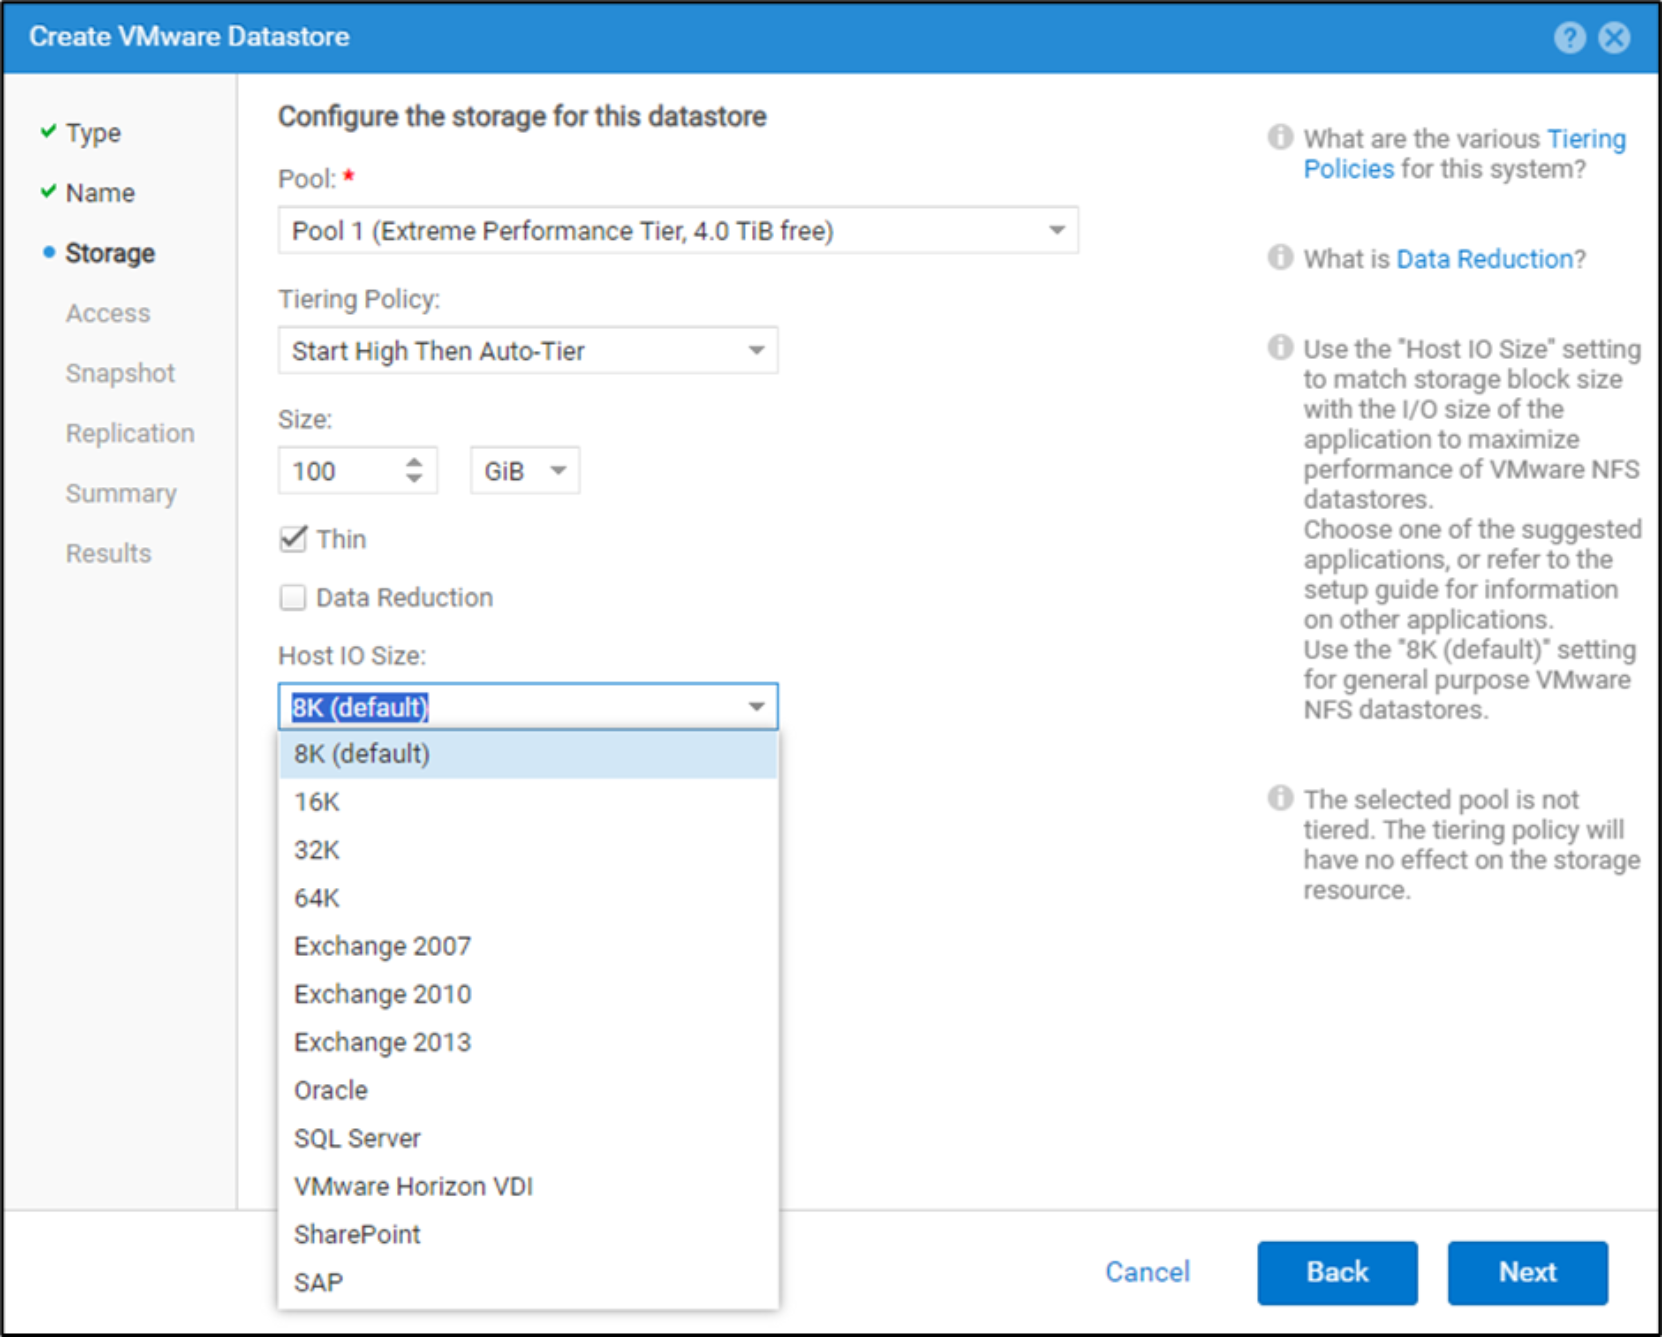Collapse the Host IO Size dropdown arrow
This screenshot has height=1338, width=1663.
tap(757, 707)
